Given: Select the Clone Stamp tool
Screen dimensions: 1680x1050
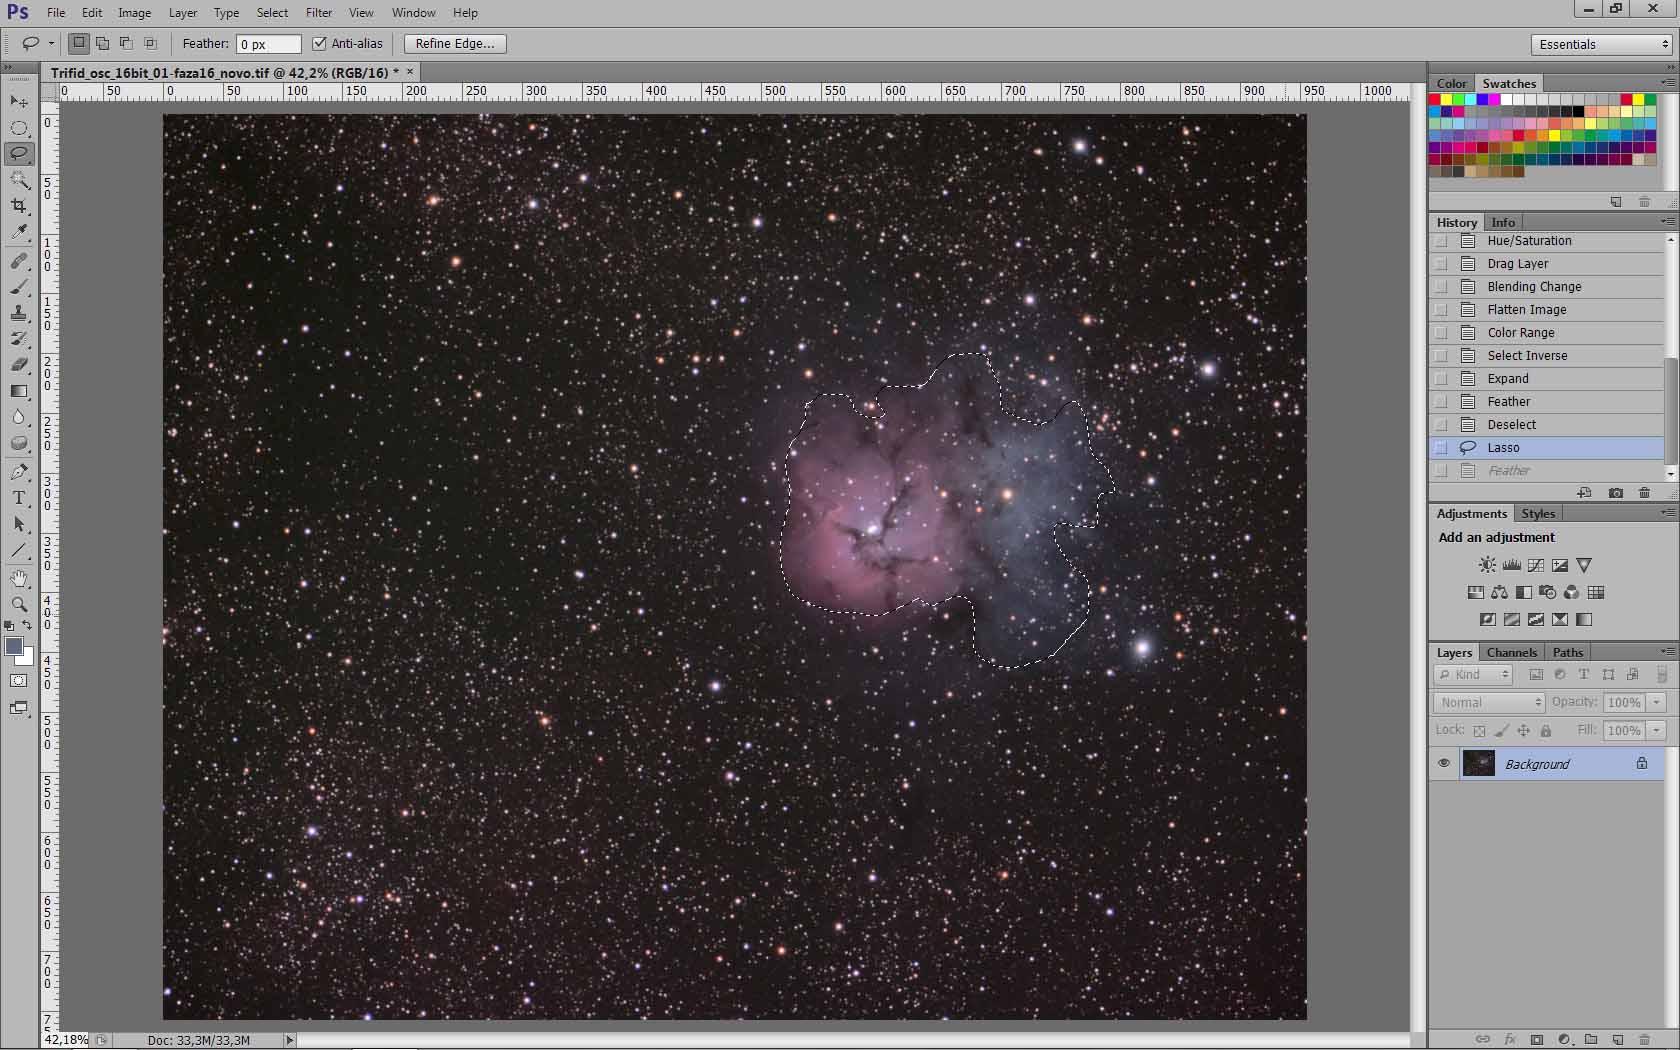Looking at the screenshot, I should (19, 313).
